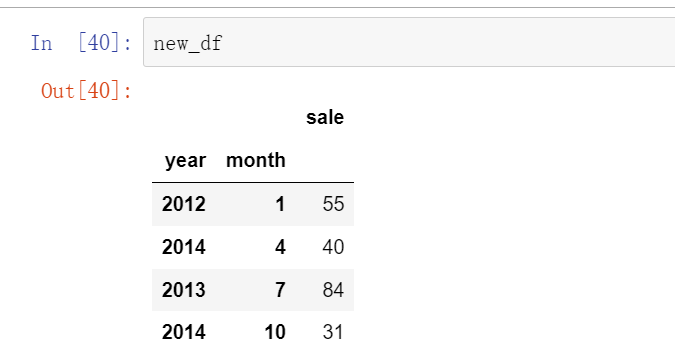Select the month 7 index cell
Screen dimensions: 675x362
pyautogui.click(x=280, y=290)
